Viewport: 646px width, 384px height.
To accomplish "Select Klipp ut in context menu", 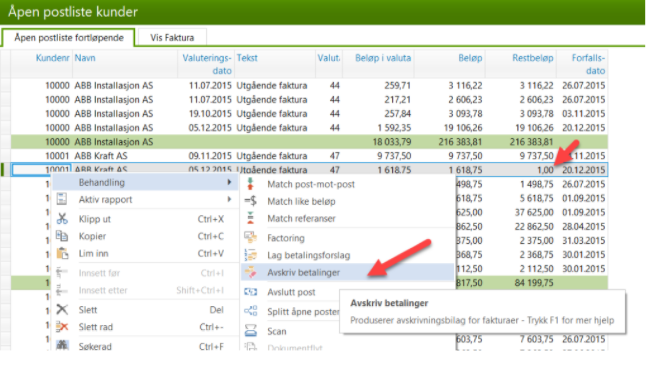I will tap(145, 219).
